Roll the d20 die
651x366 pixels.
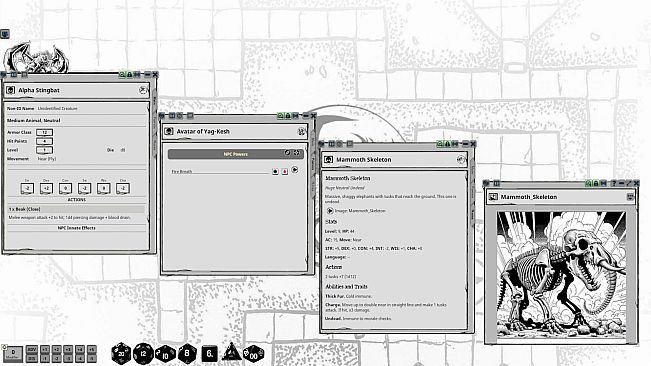click(x=121, y=354)
